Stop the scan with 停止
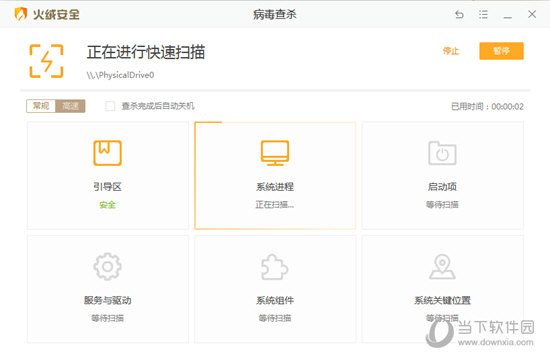550x362 pixels. pyautogui.click(x=451, y=51)
